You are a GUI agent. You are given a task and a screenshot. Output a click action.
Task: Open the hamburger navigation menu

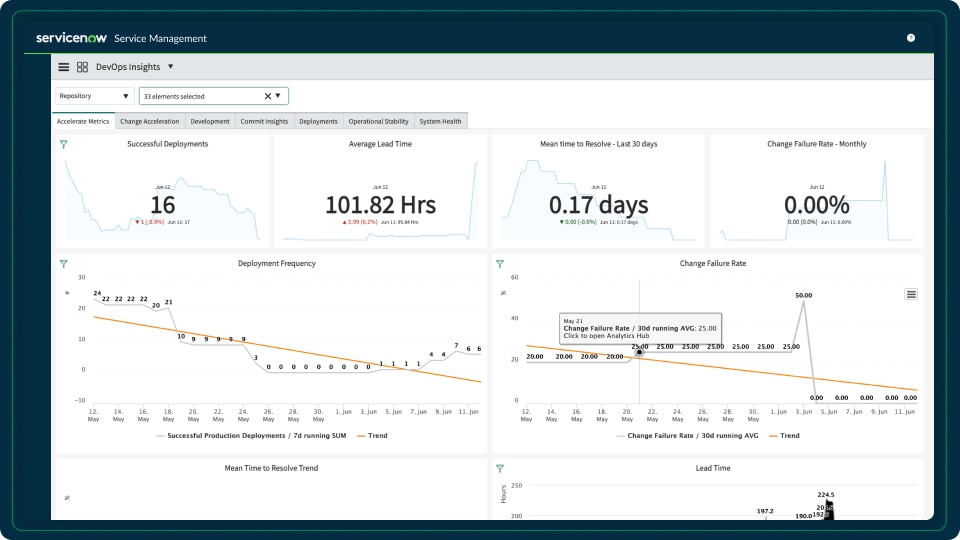(x=64, y=67)
